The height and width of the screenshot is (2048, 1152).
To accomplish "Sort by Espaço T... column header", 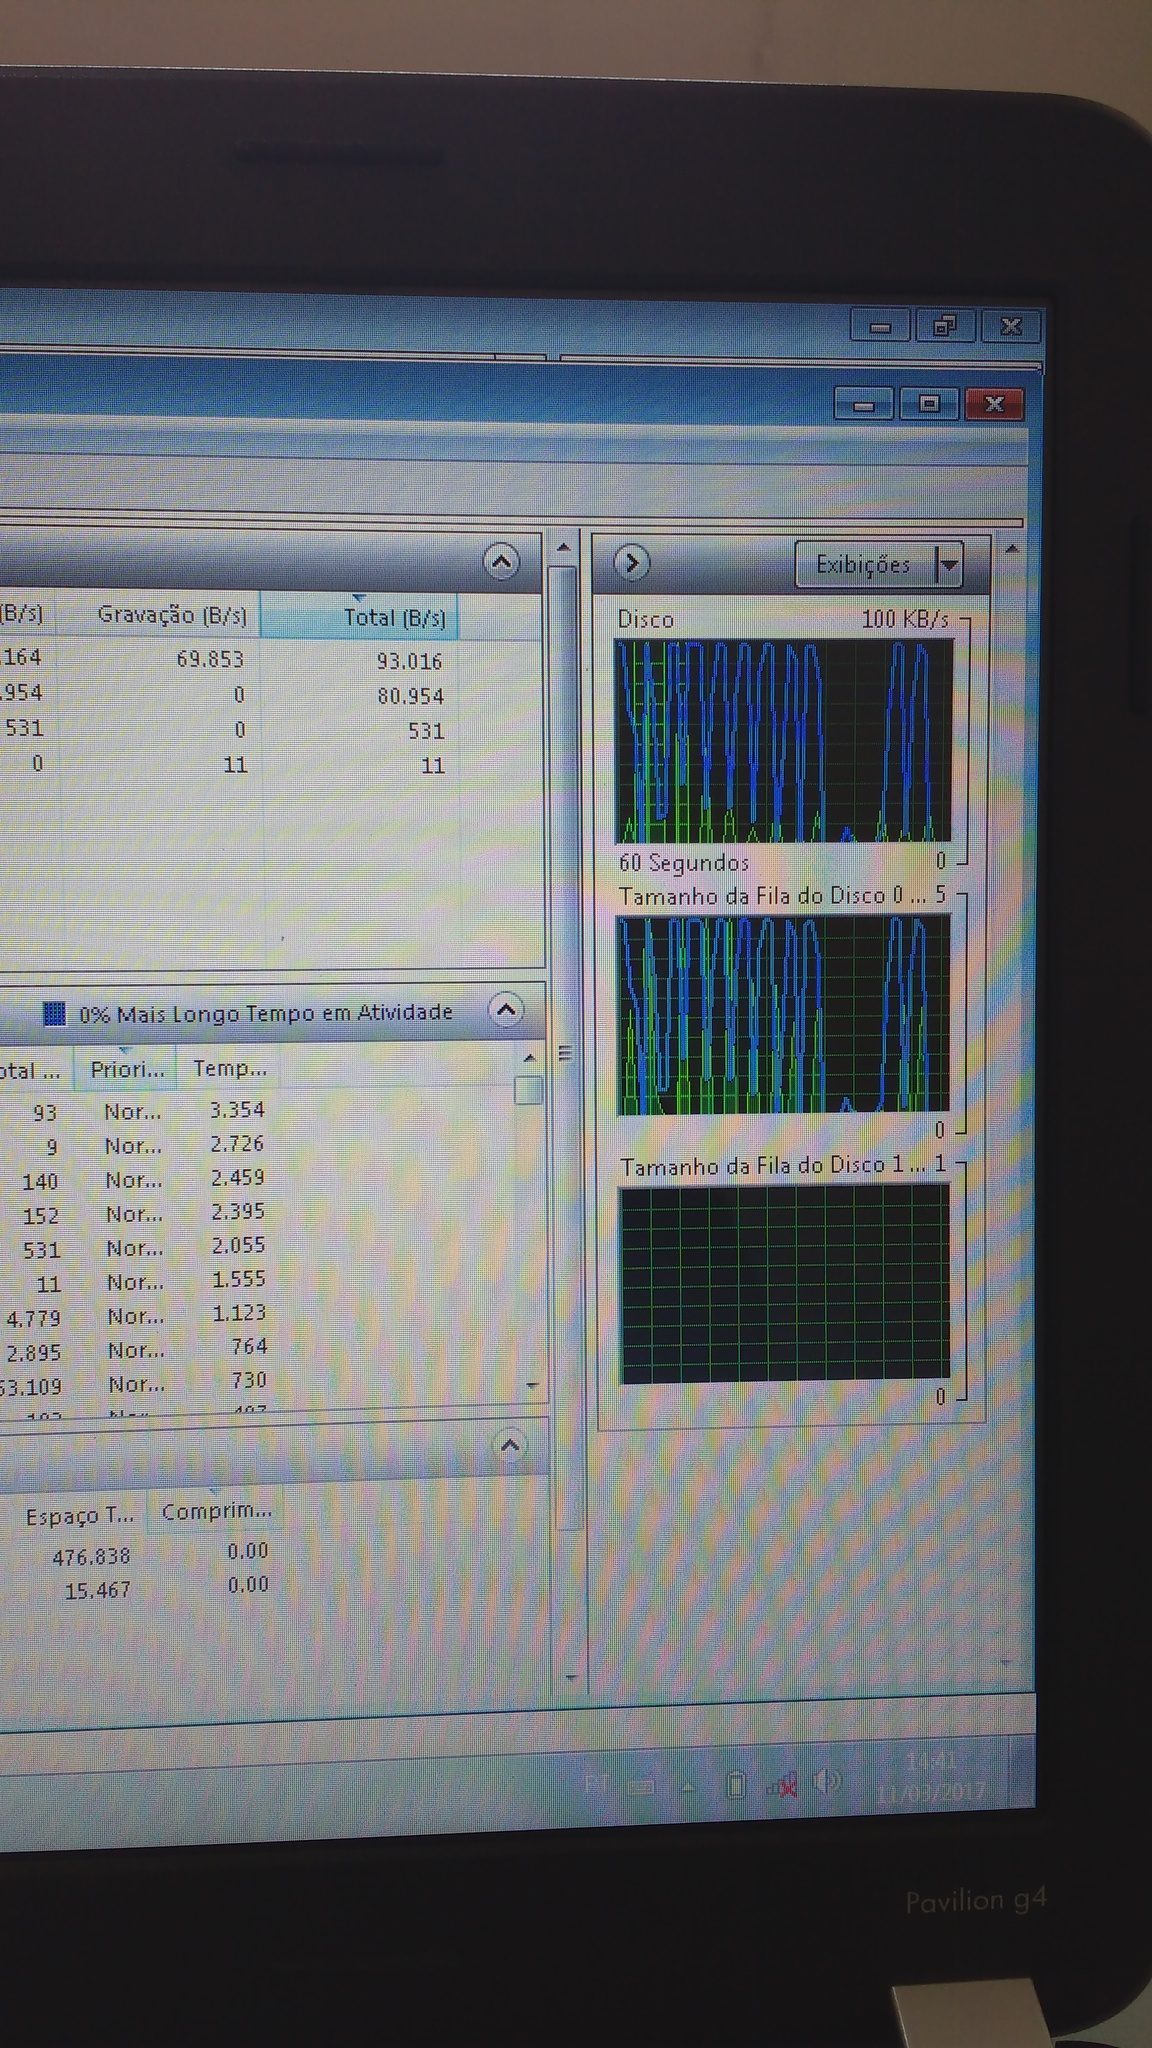I will coord(78,1516).
